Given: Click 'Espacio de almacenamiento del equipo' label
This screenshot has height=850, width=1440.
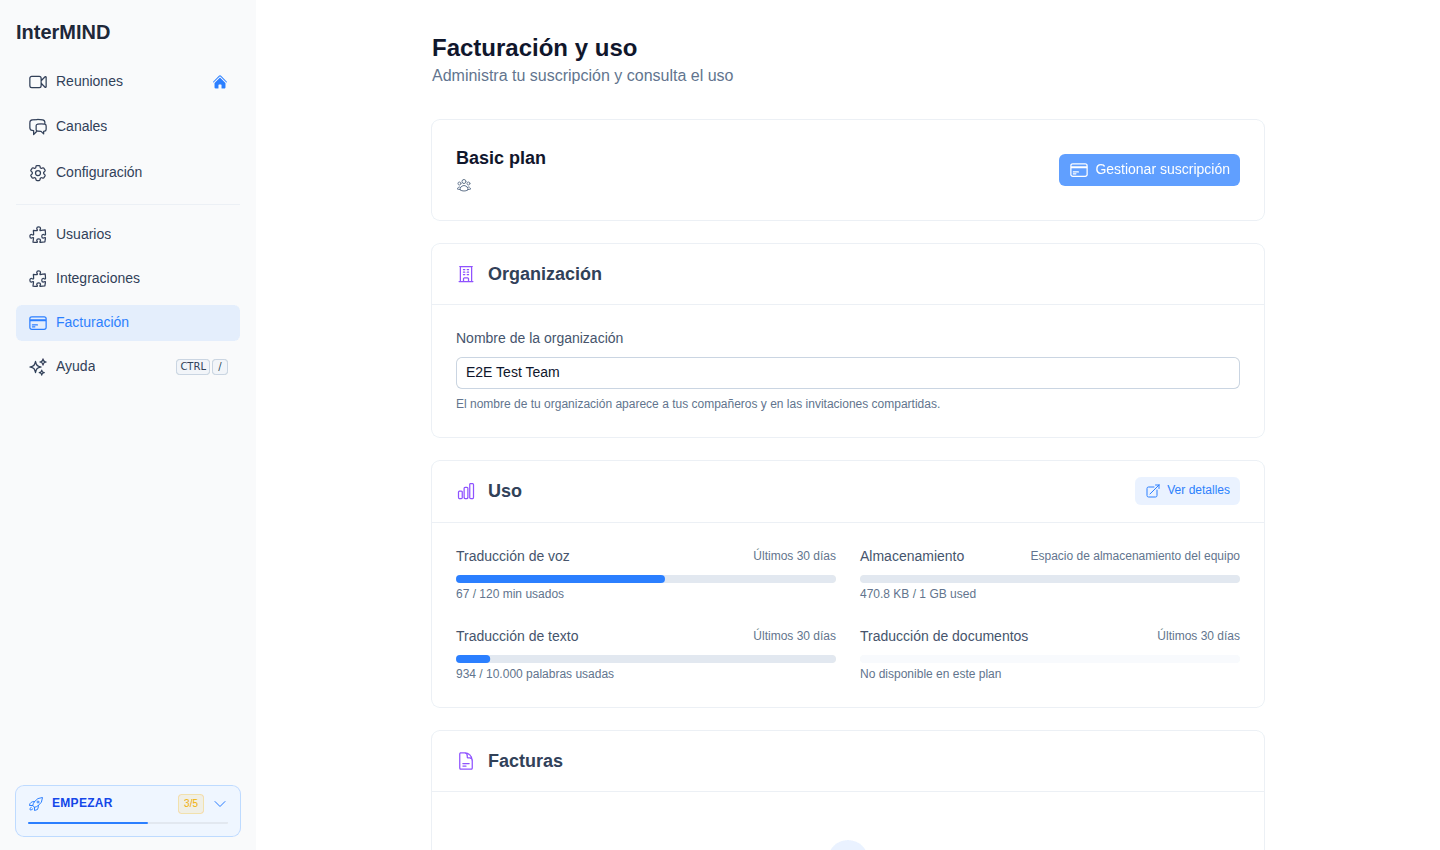Looking at the screenshot, I should [1135, 556].
